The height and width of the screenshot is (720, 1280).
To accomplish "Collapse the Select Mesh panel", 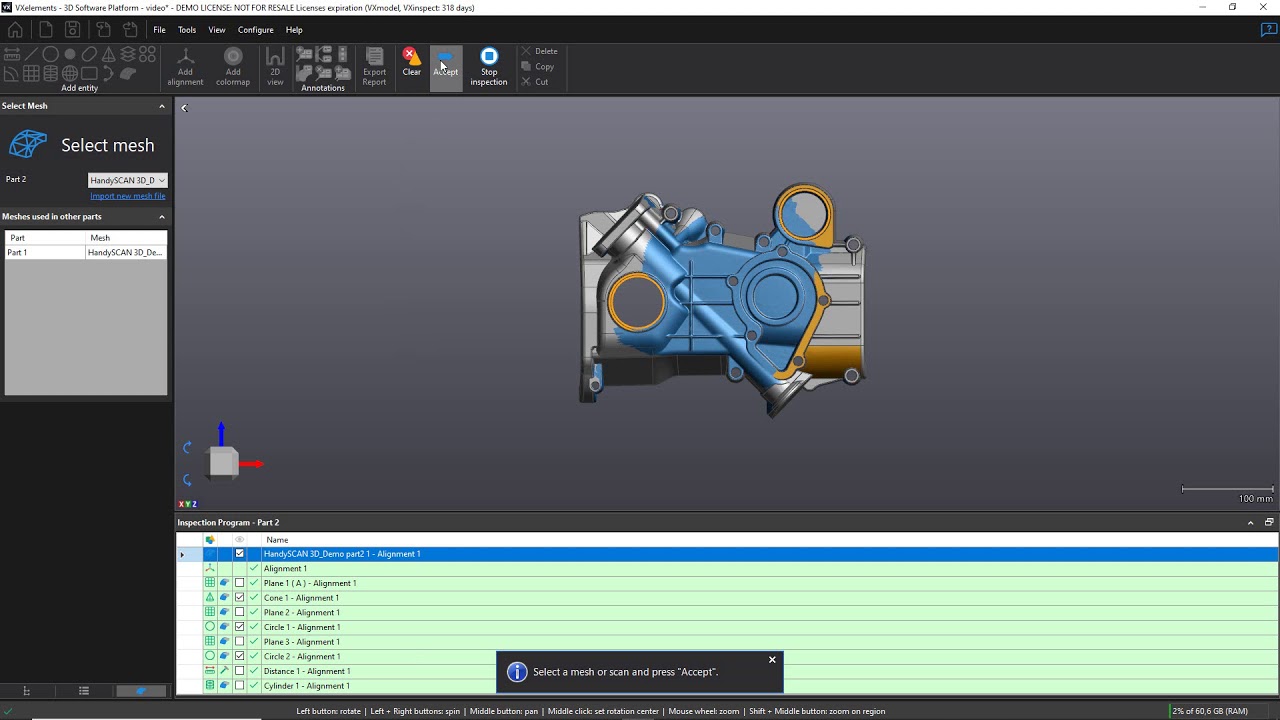I will pyautogui.click(x=161, y=105).
